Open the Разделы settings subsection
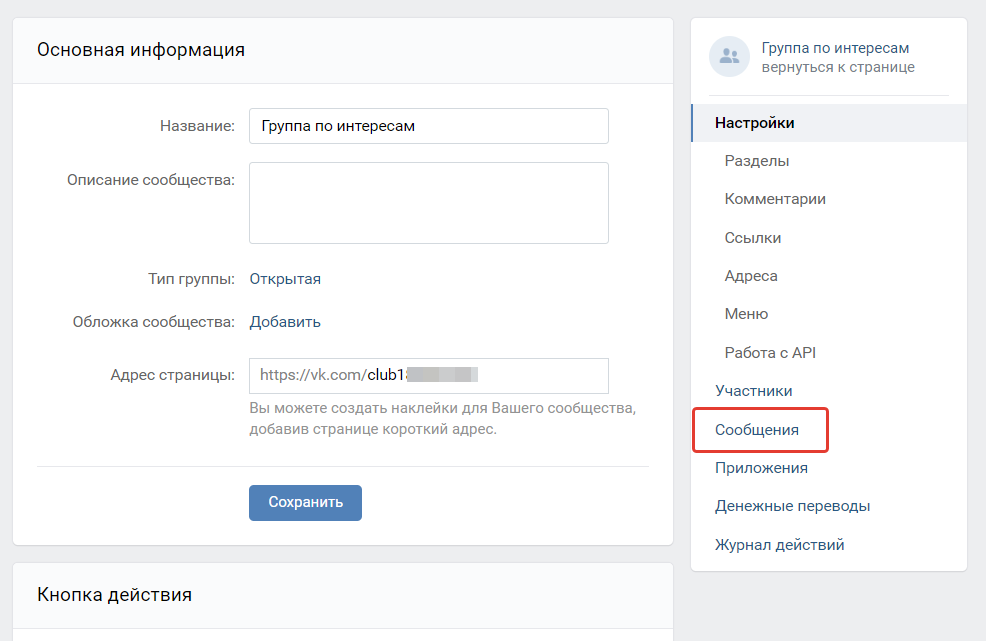The image size is (986, 641). [x=757, y=161]
